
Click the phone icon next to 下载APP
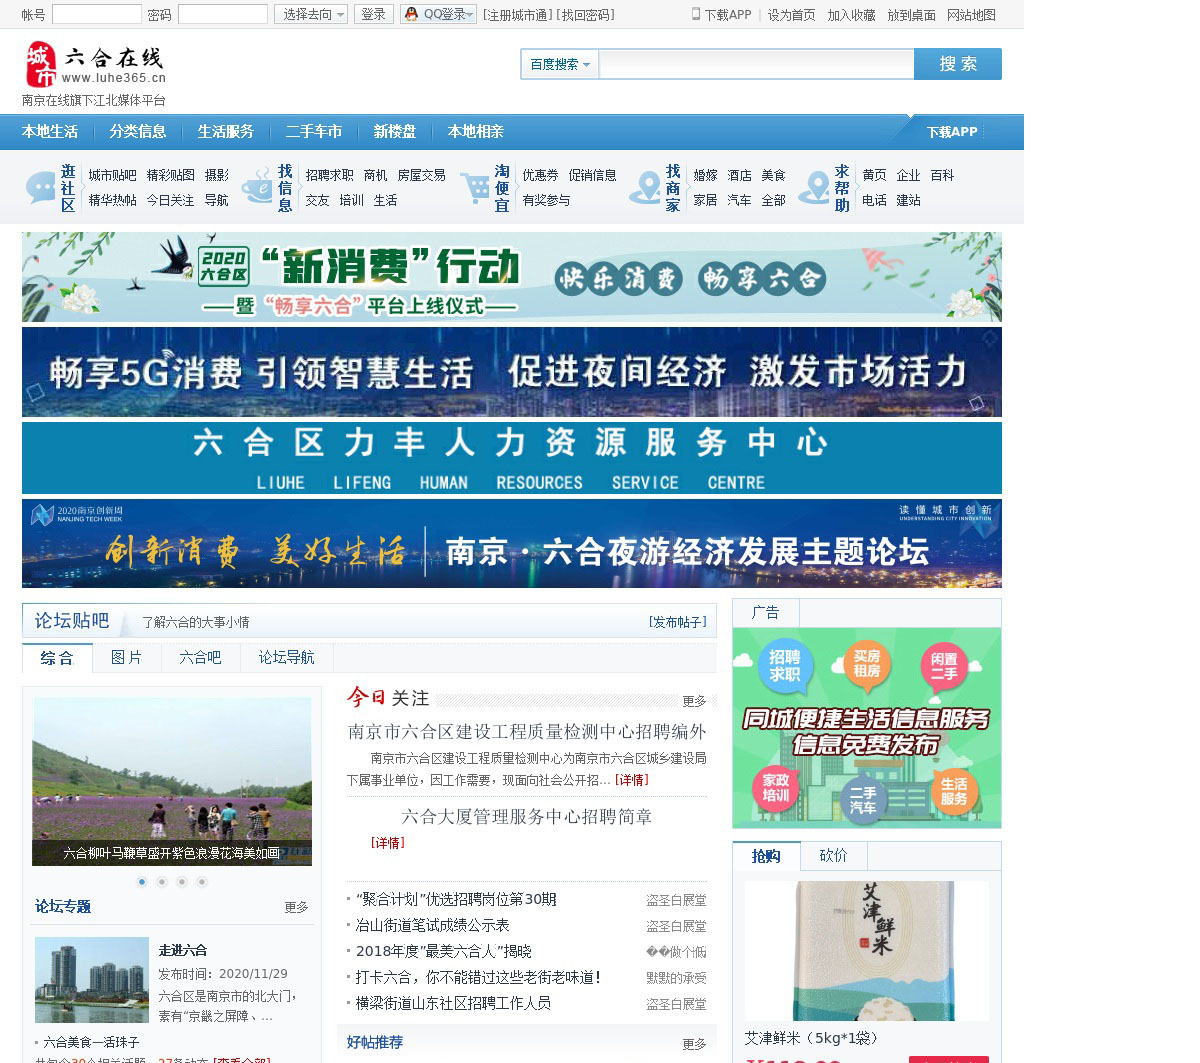tap(696, 14)
